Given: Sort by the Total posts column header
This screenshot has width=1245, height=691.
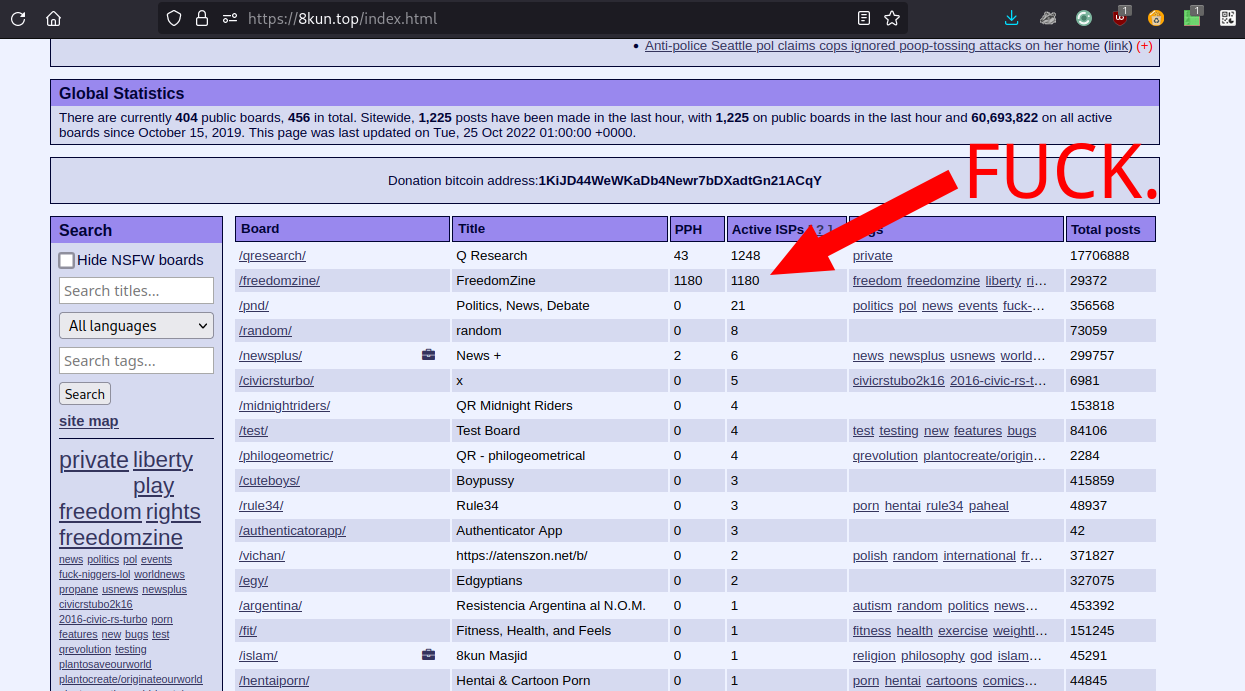Looking at the screenshot, I should coord(1110,229).
